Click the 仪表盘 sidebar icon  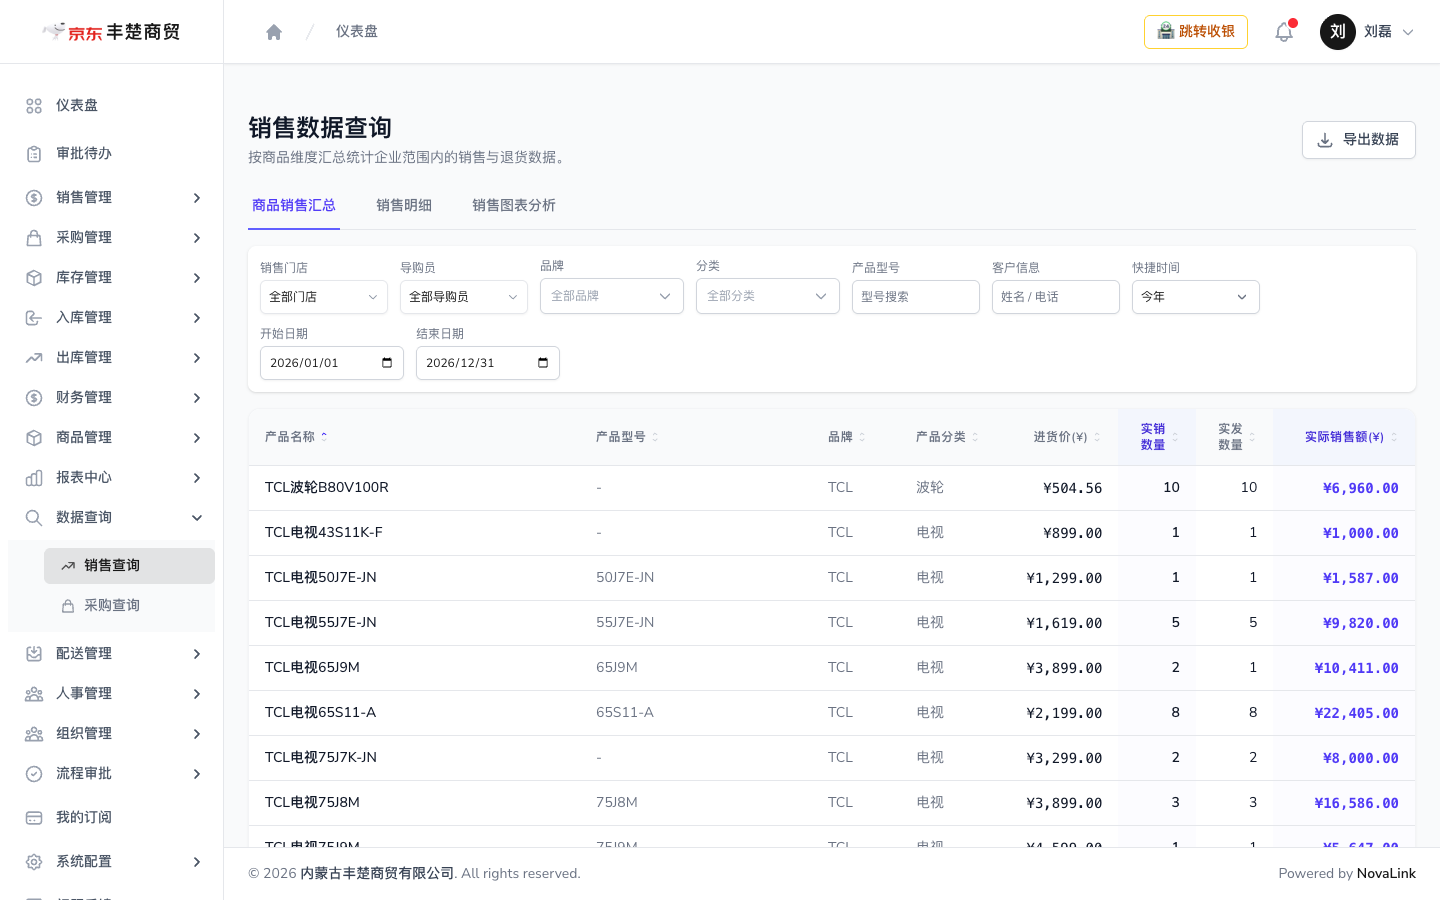coord(34,106)
